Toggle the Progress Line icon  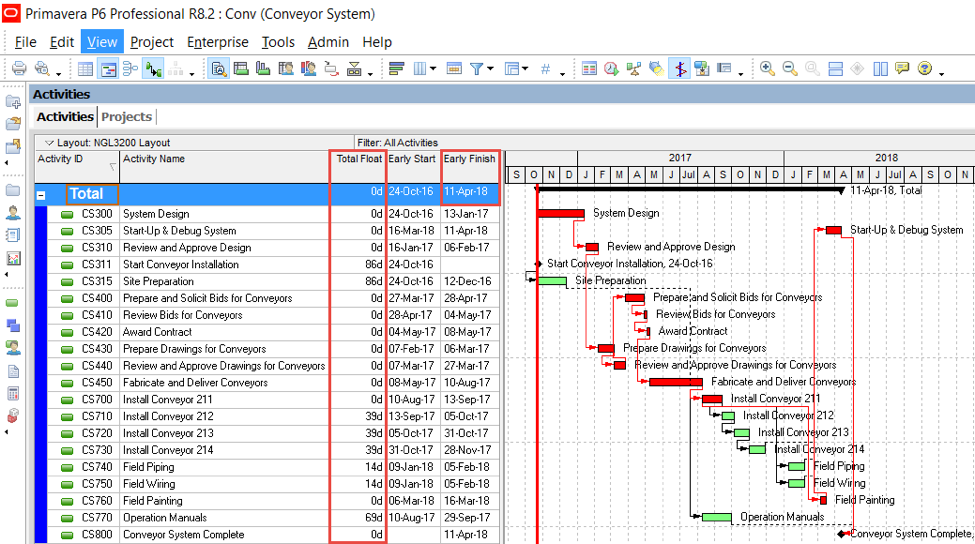coord(680,68)
